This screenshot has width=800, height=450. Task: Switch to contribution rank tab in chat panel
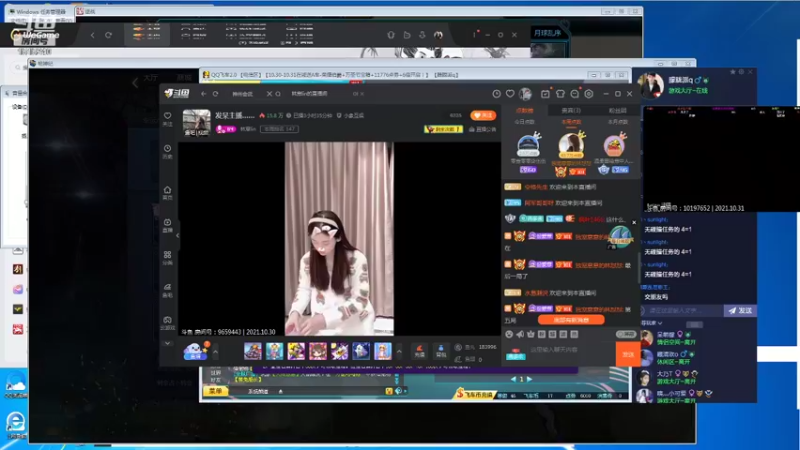pyautogui.click(x=524, y=110)
